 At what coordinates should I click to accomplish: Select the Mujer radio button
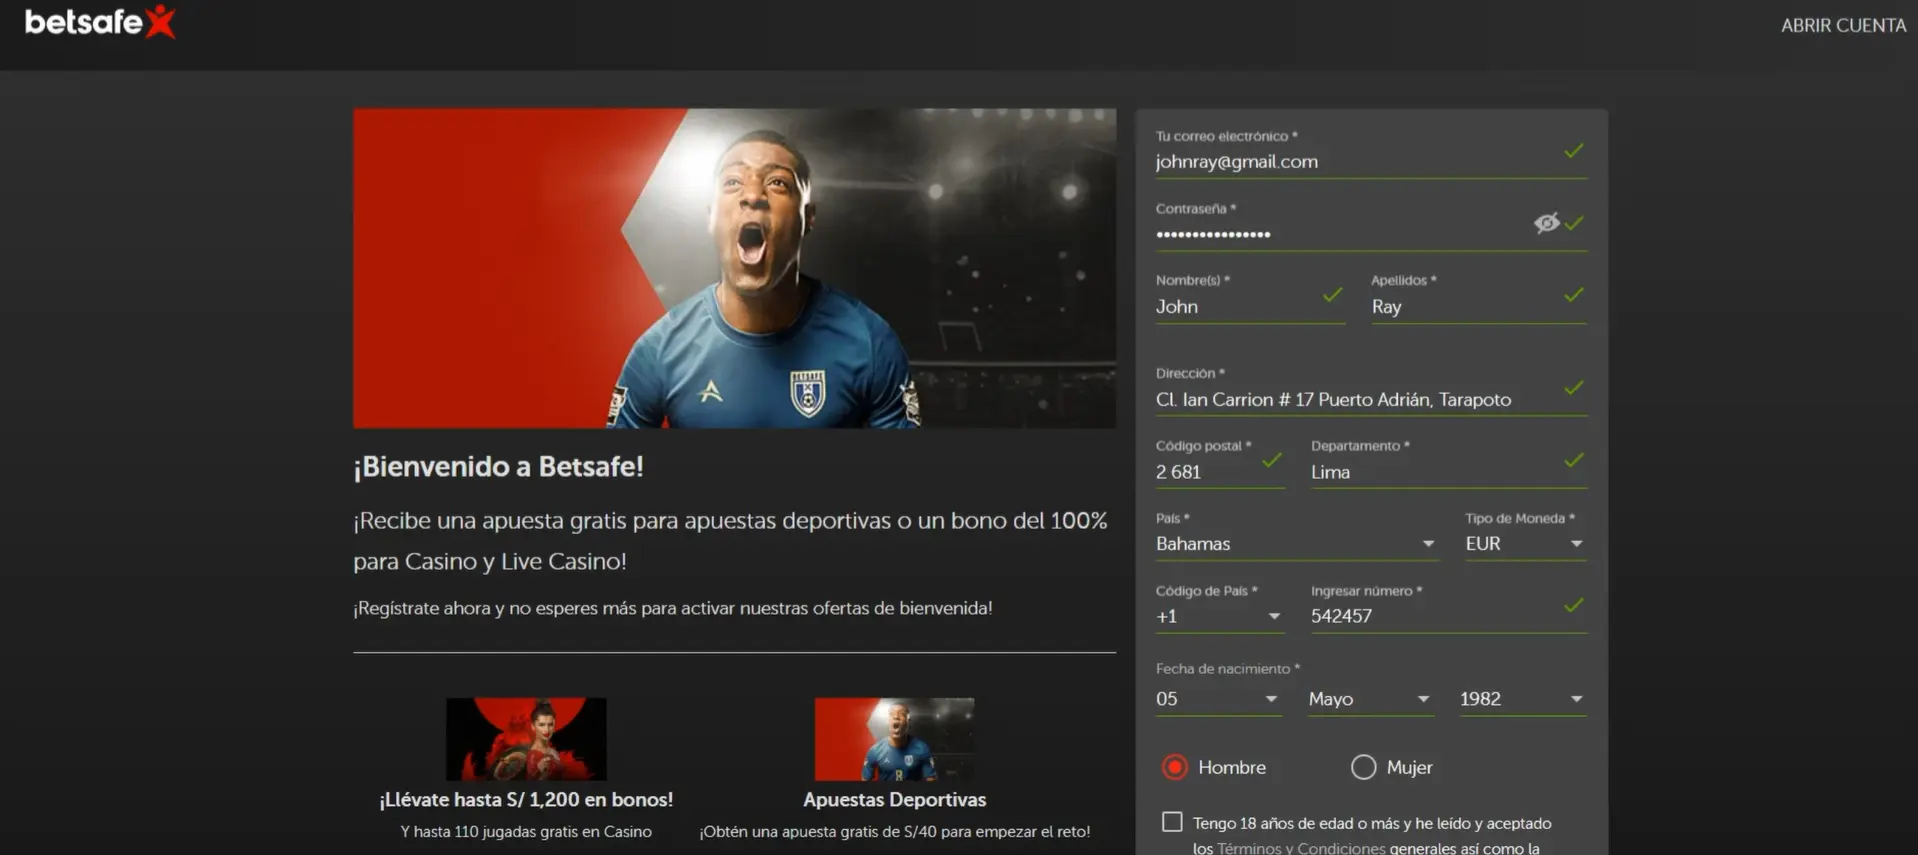tap(1363, 767)
